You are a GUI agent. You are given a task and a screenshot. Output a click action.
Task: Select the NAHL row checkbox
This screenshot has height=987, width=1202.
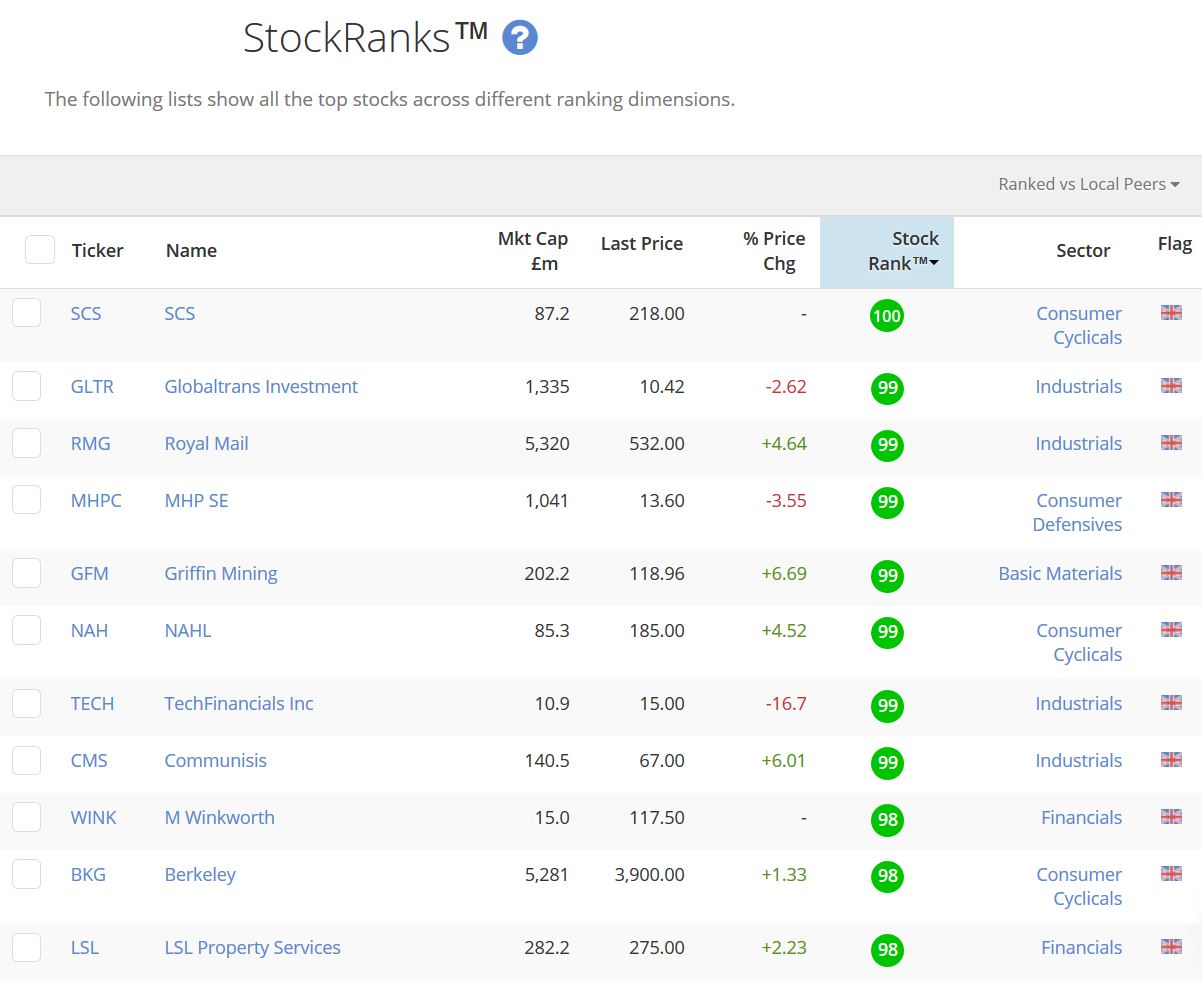(27, 629)
